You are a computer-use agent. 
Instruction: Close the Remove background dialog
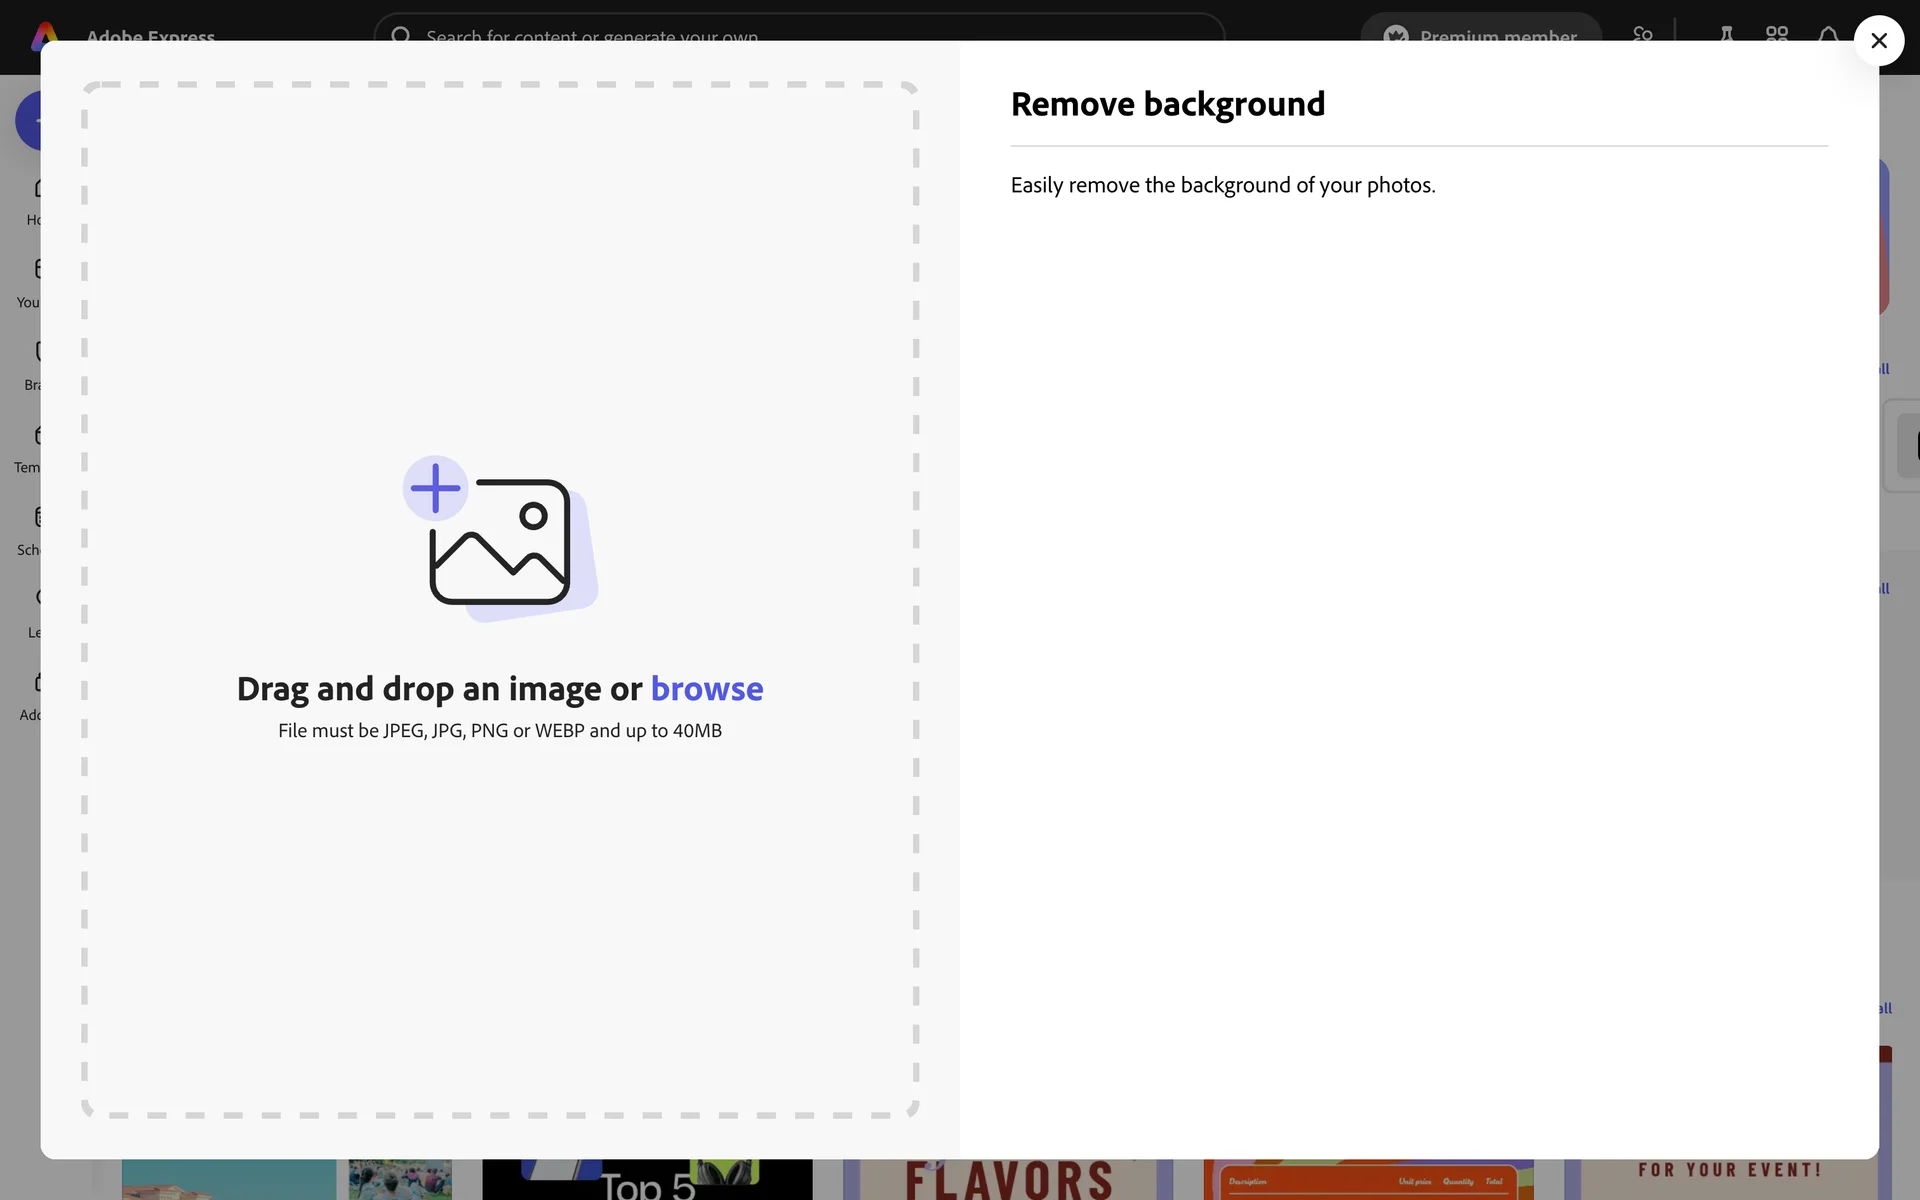point(1878,41)
